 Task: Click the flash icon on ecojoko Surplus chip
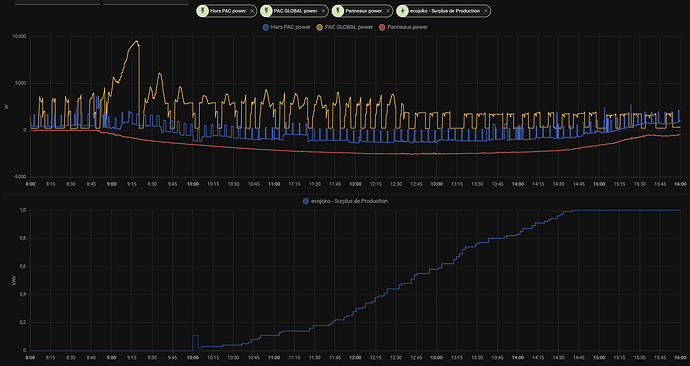pos(402,11)
